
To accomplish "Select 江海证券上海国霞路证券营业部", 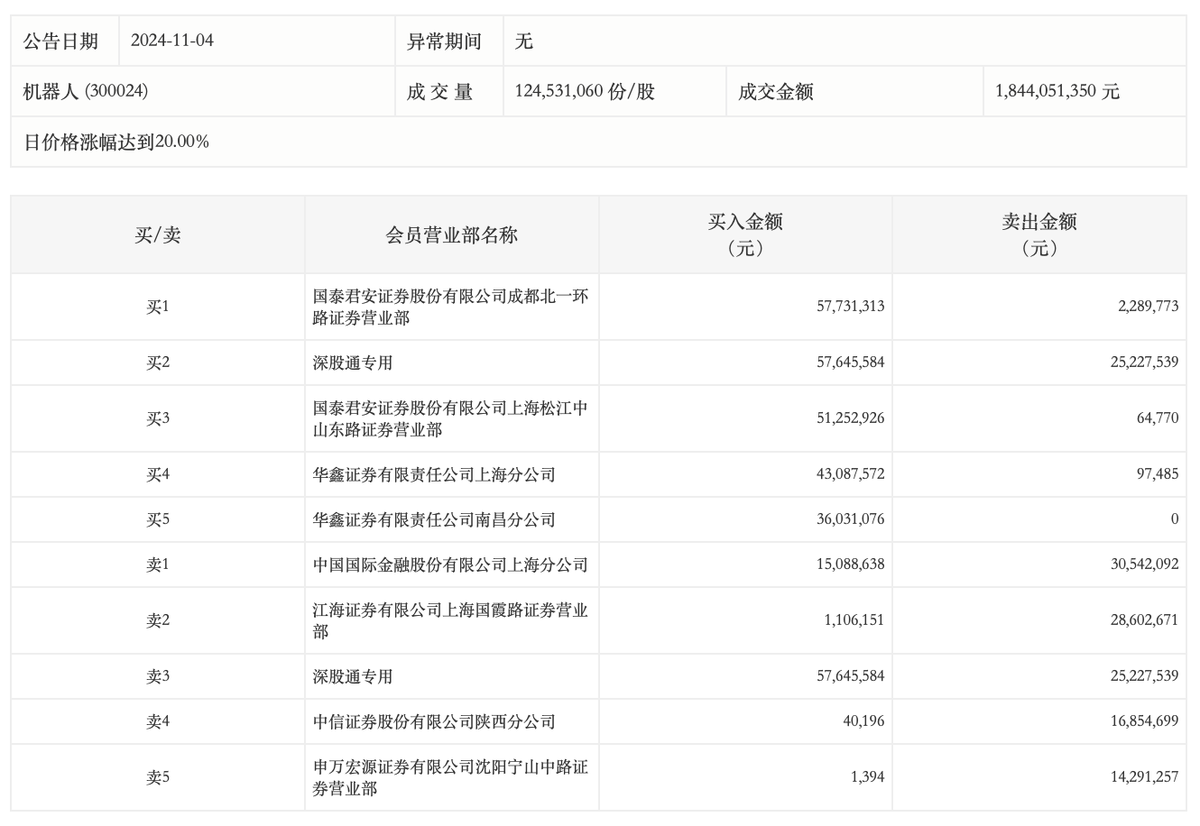I will pos(452,621).
